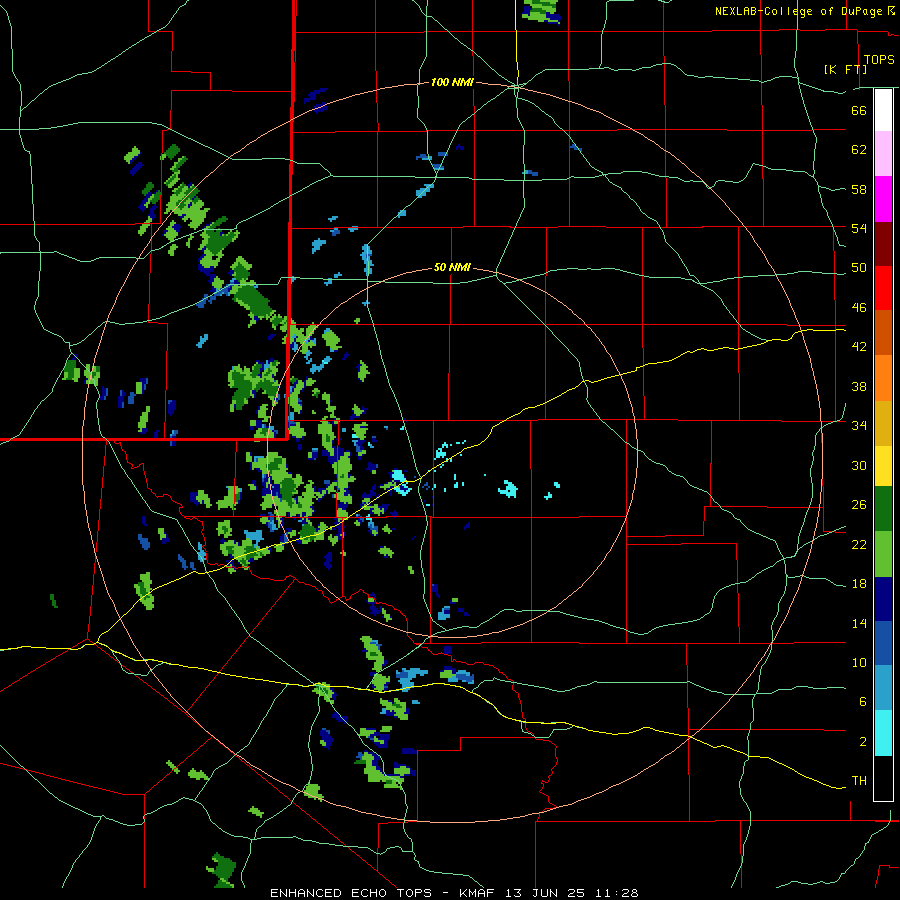Viewport: 900px width, 900px height.
Task: Click the legend value '38'
Action: pyautogui.click(x=859, y=386)
